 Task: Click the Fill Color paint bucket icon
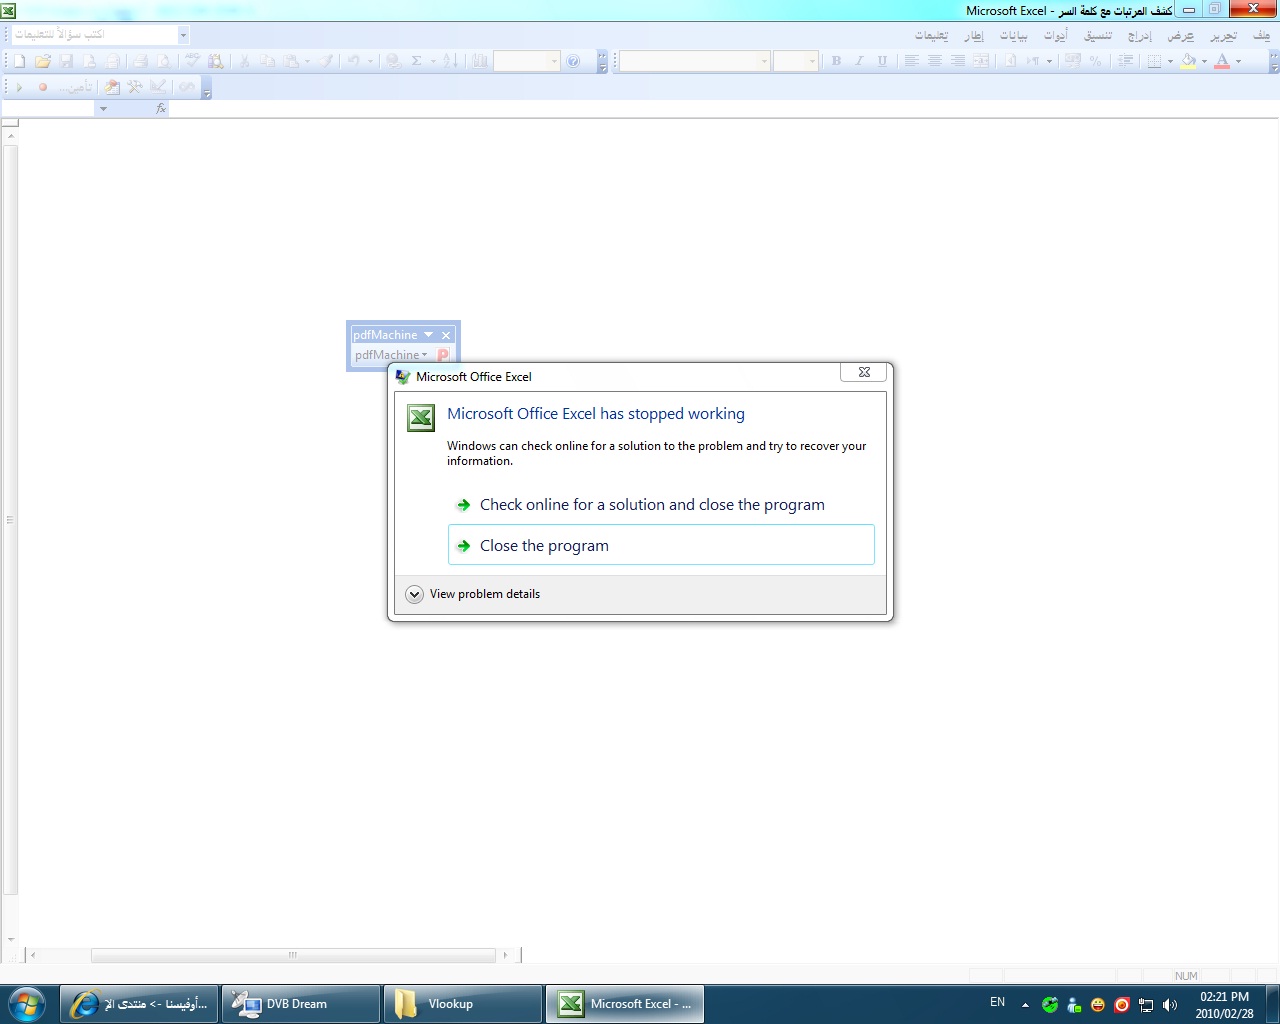tap(1188, 61)
